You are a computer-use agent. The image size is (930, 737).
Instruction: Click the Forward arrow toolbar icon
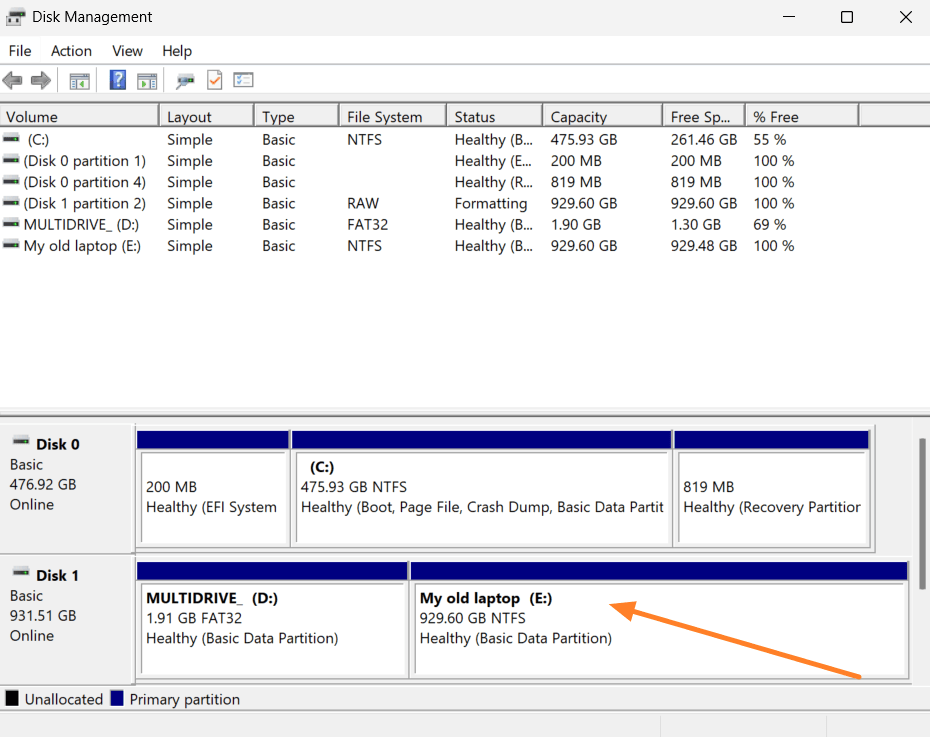coord(41,80)
